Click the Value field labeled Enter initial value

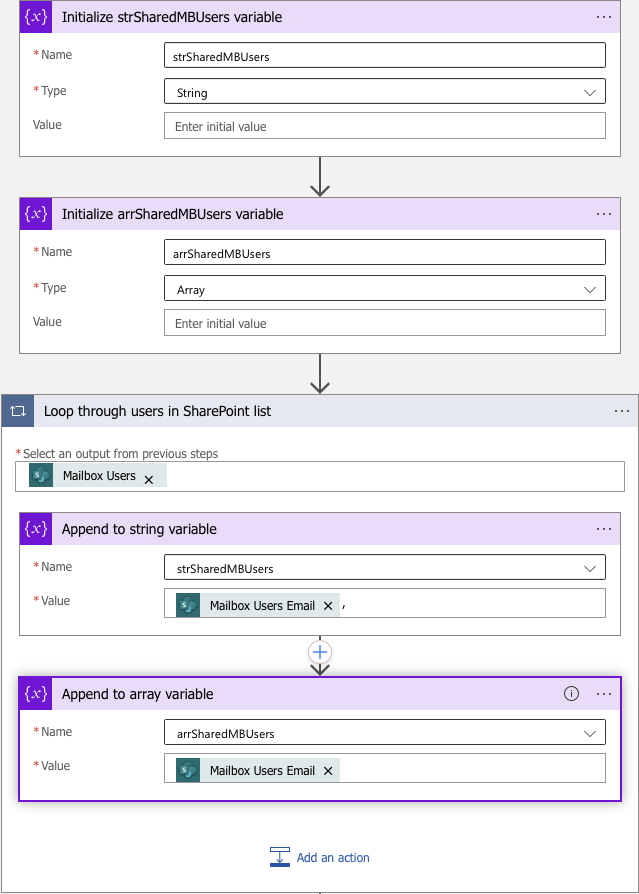coord(385,125)
